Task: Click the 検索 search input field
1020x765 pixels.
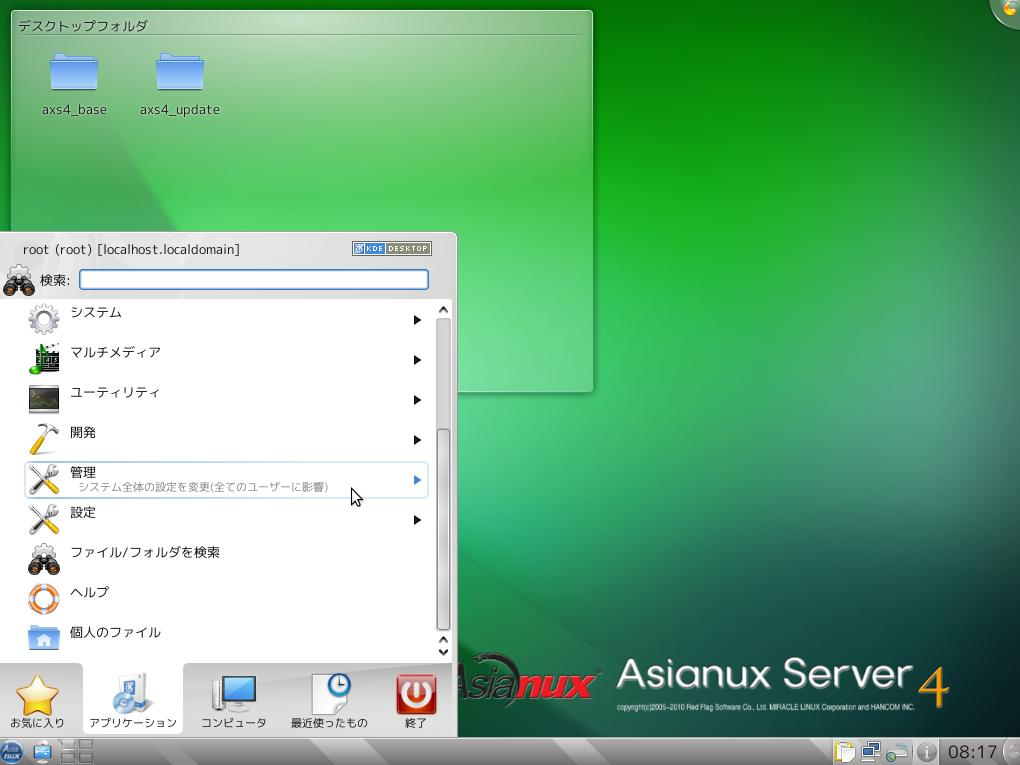Action: pyautogui.click(x=254, y=280)
